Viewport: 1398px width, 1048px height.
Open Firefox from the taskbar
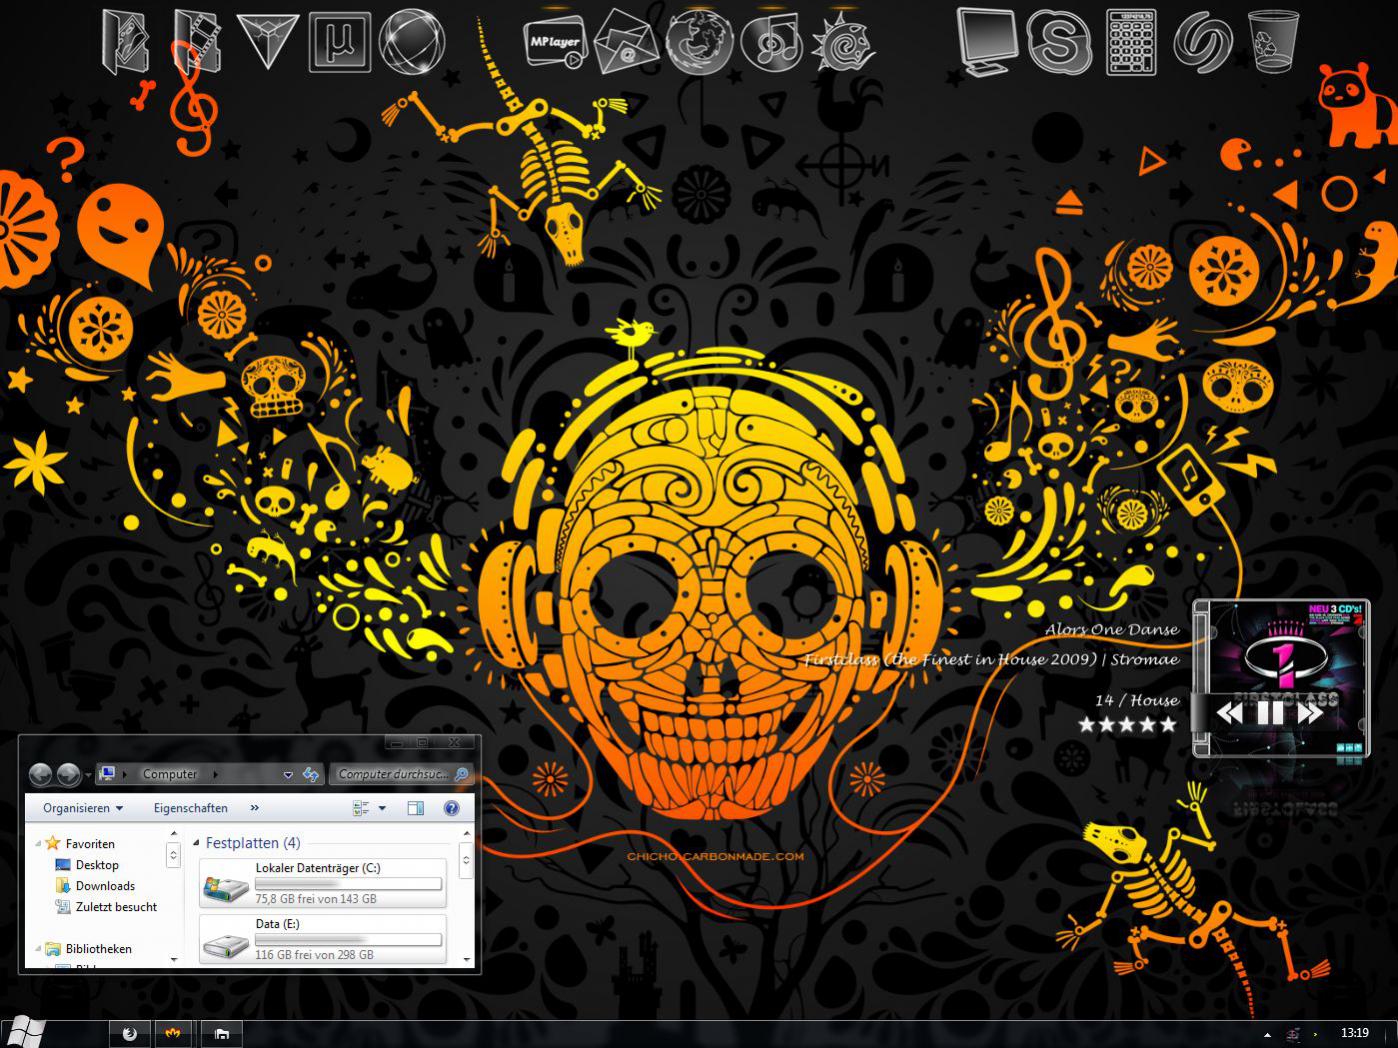tap(129, 1033)
